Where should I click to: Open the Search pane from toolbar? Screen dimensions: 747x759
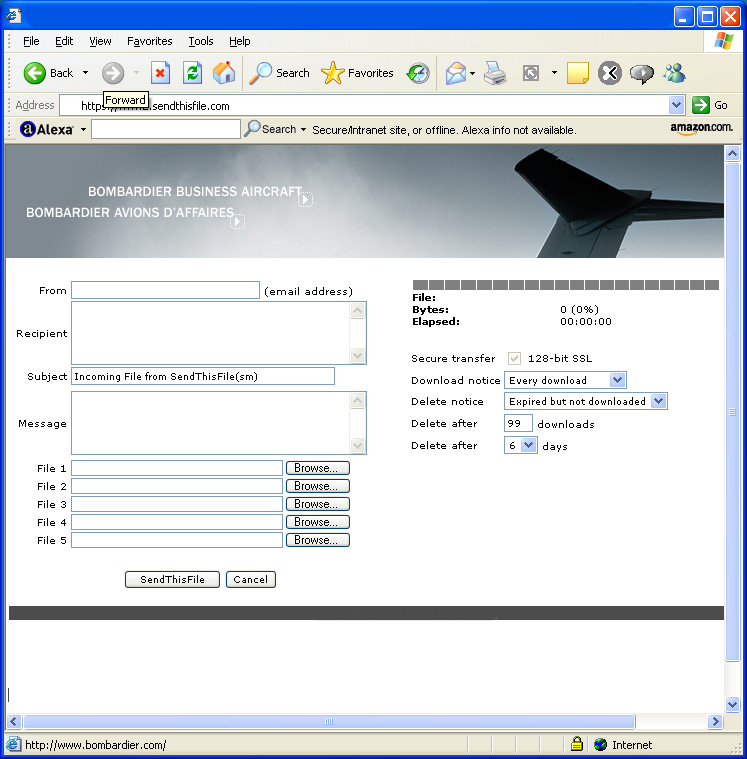tap(279, 73)
